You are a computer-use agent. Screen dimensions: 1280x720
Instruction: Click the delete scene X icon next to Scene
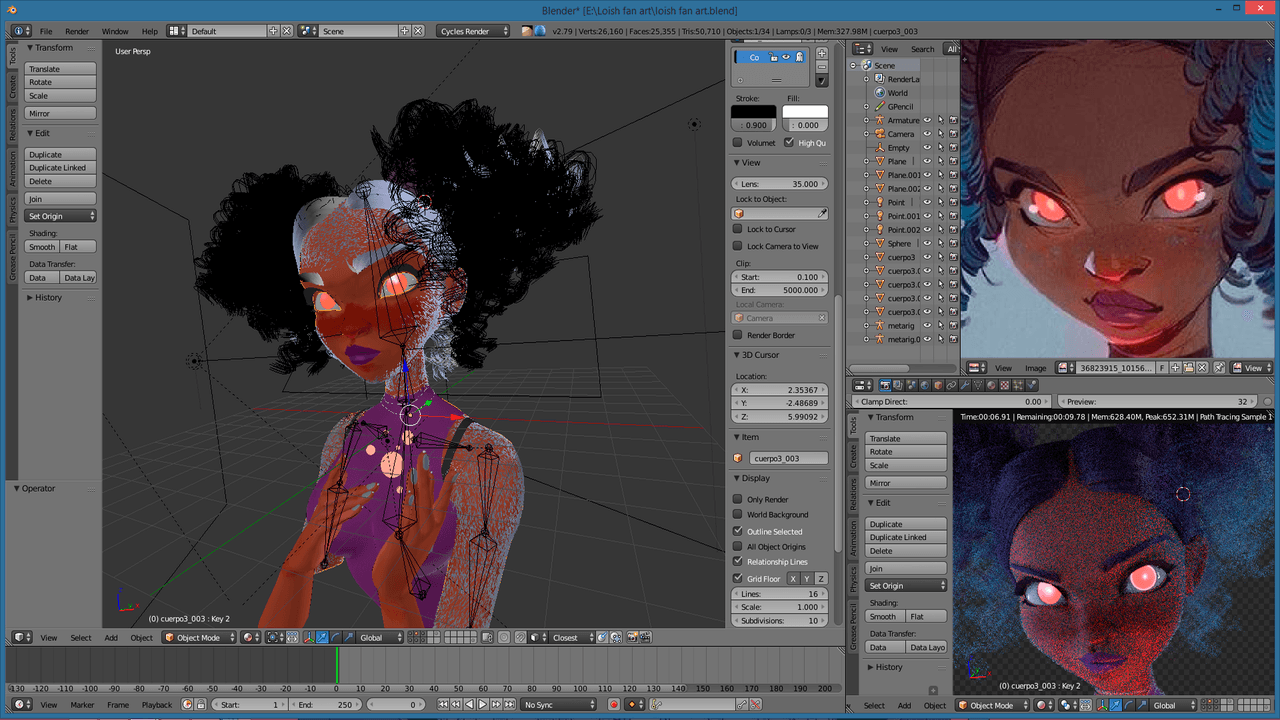pyautogui.click(x=419, y=31)
